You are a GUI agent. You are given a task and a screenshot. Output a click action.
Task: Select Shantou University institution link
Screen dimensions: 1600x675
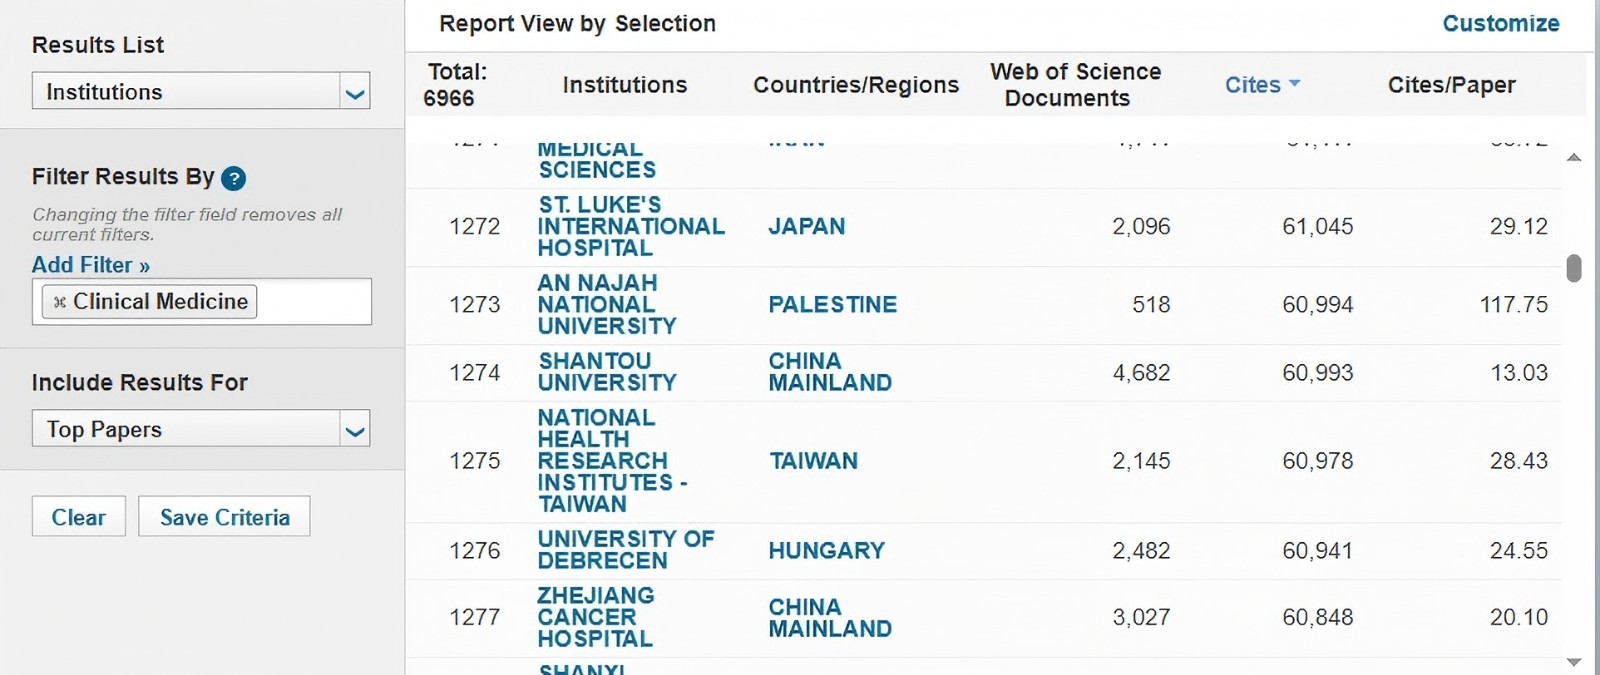coord(606,372)
